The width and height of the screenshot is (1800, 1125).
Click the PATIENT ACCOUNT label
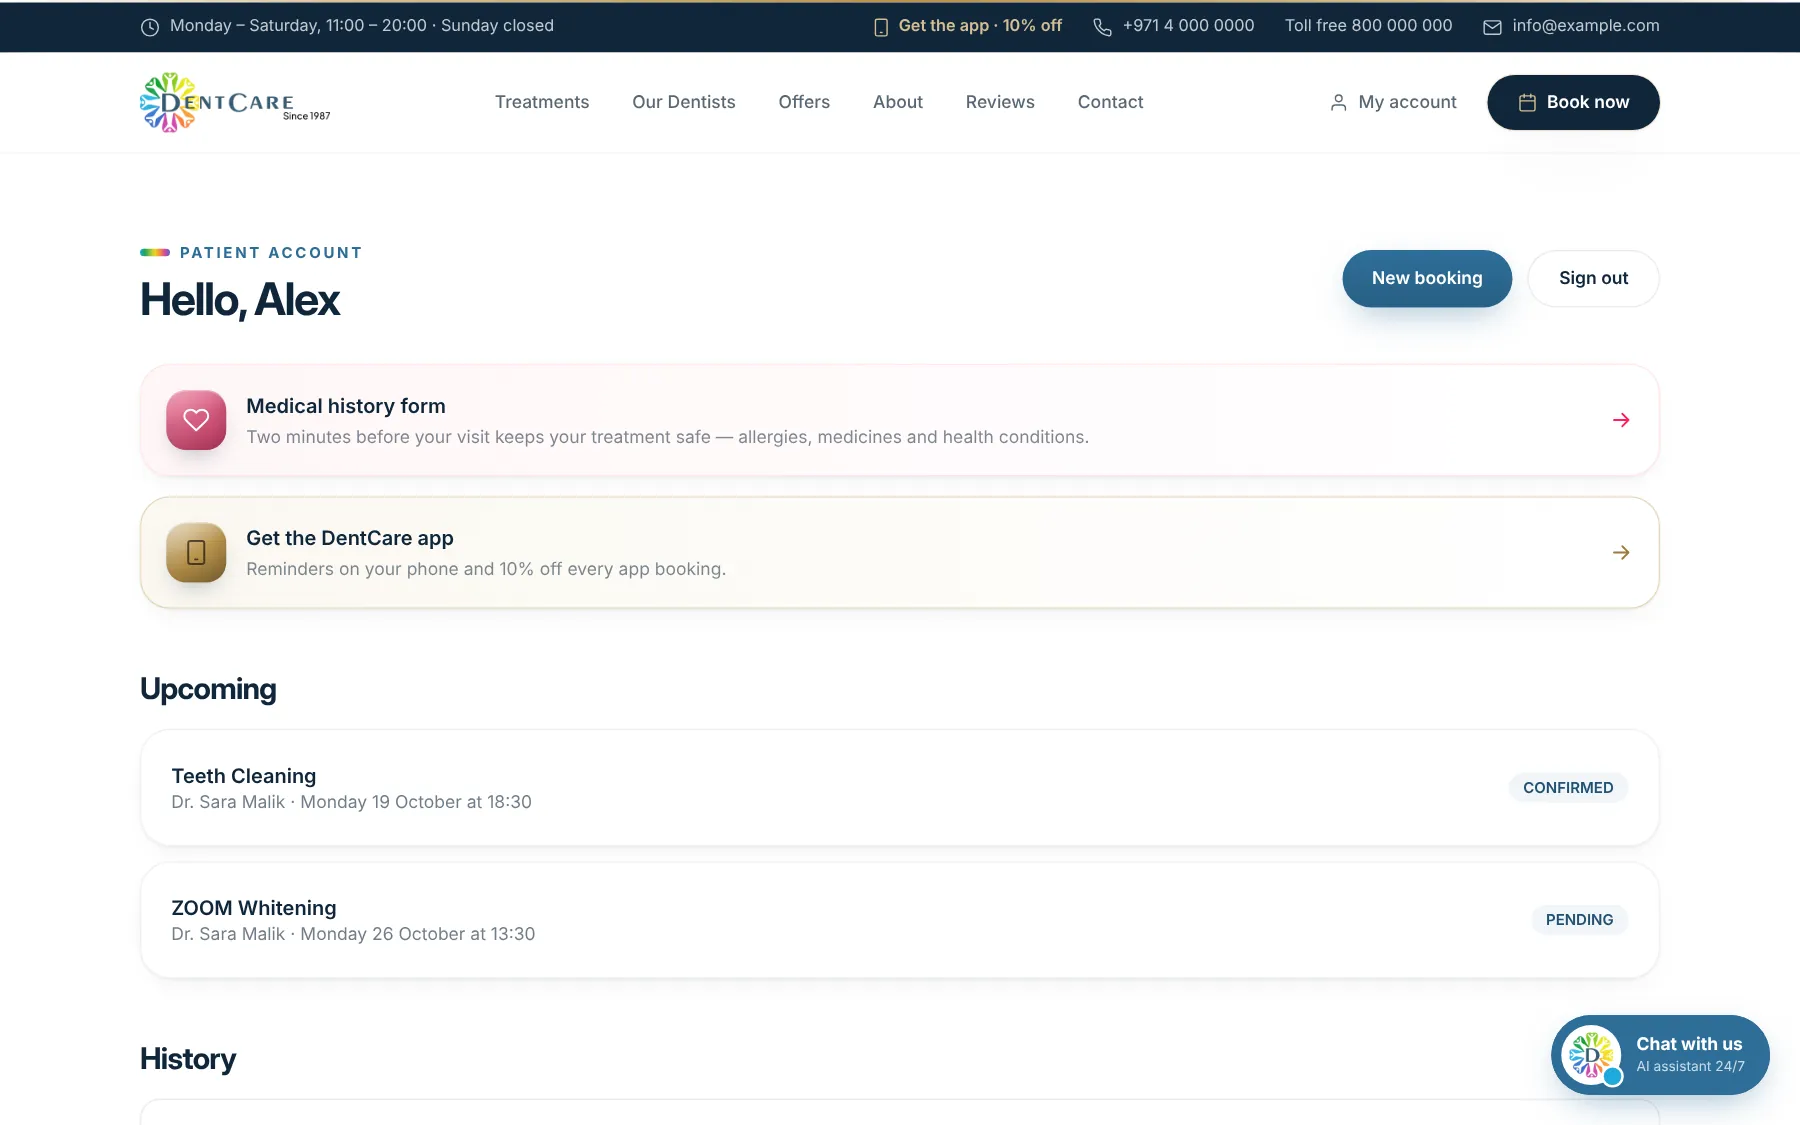(x=271, y=253)
